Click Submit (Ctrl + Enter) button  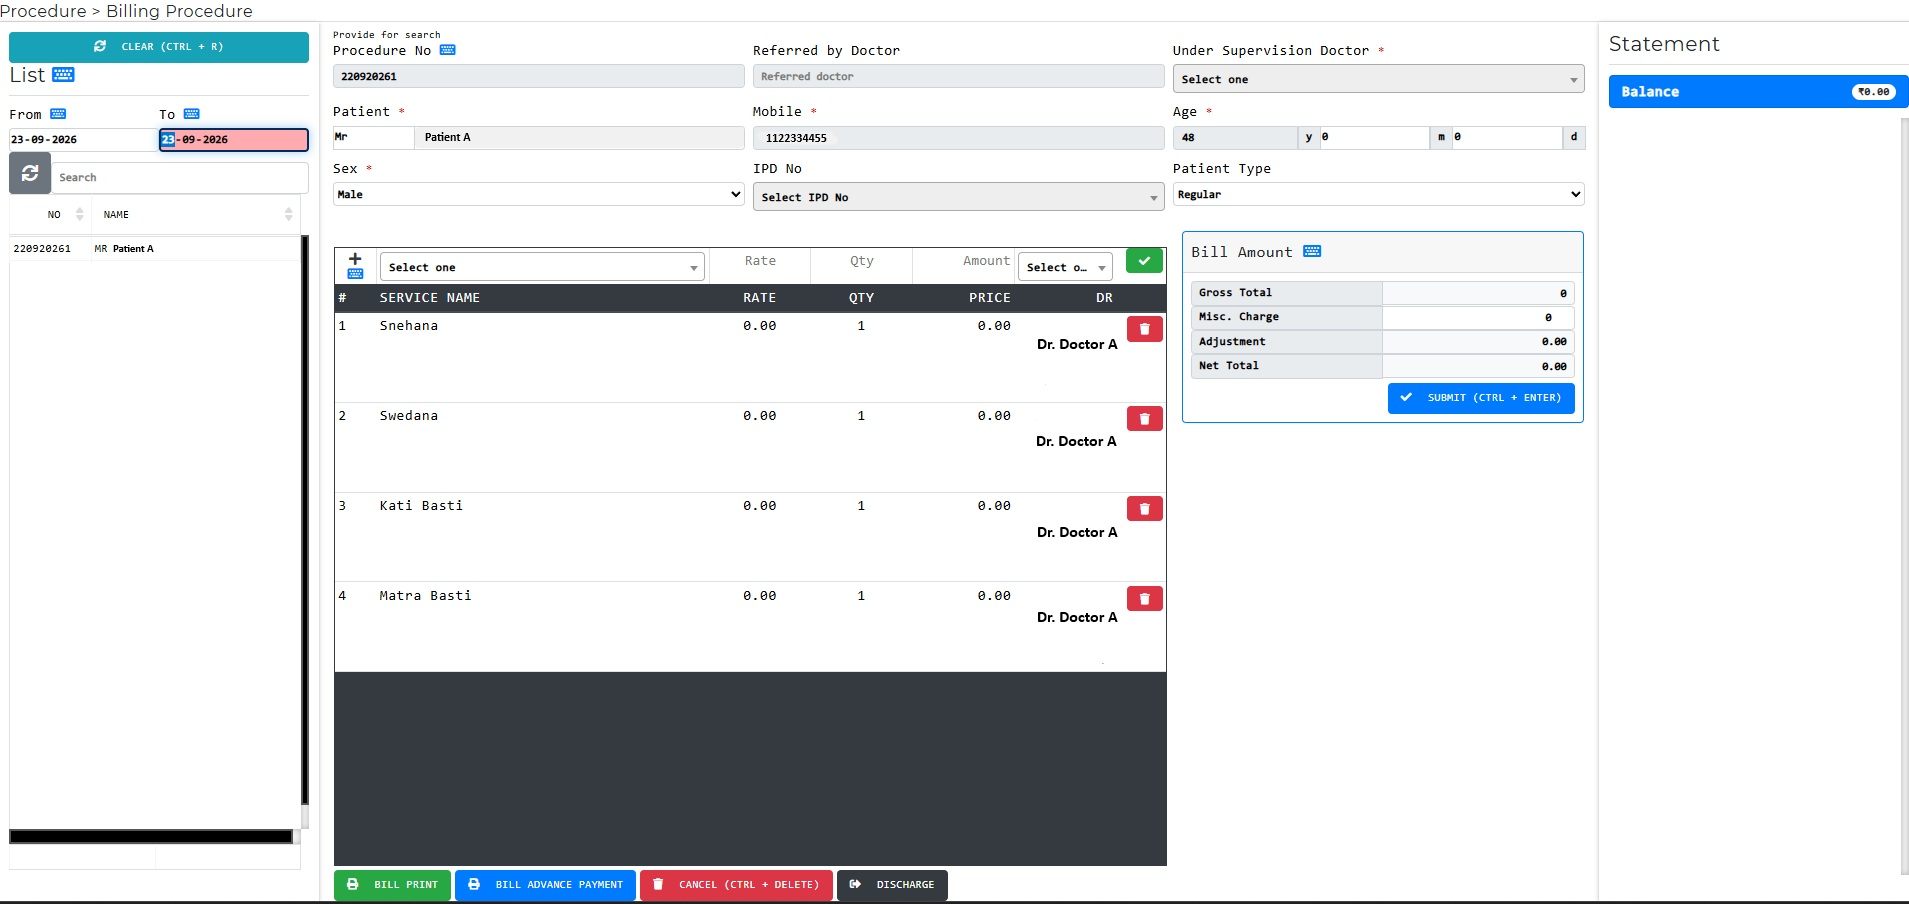coord(1481,398)
